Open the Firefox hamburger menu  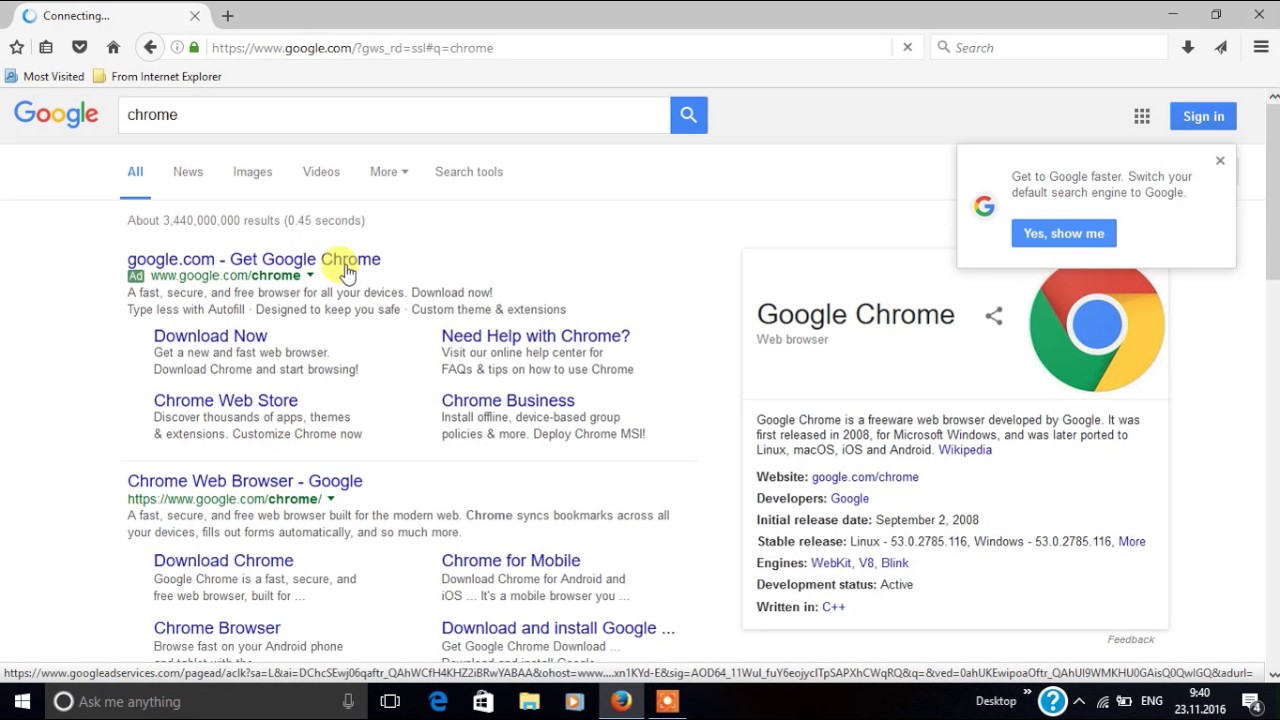(x=1261, y=47)
